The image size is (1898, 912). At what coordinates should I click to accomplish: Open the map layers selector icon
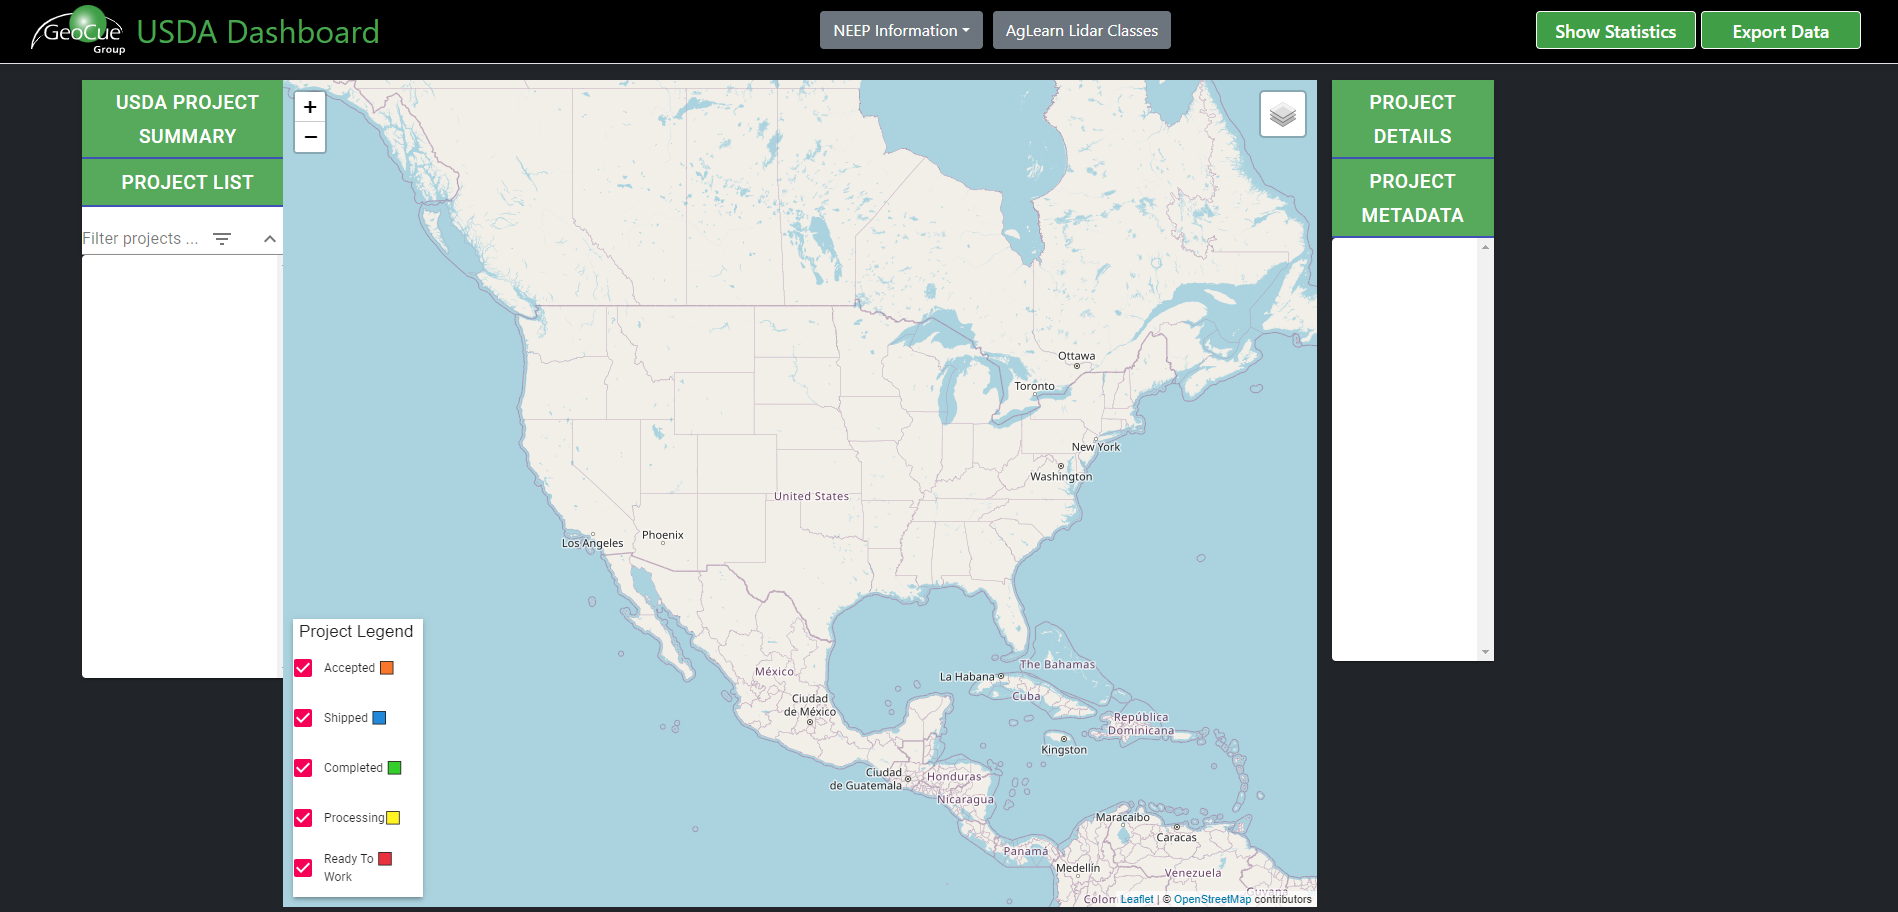point(1282,114)
